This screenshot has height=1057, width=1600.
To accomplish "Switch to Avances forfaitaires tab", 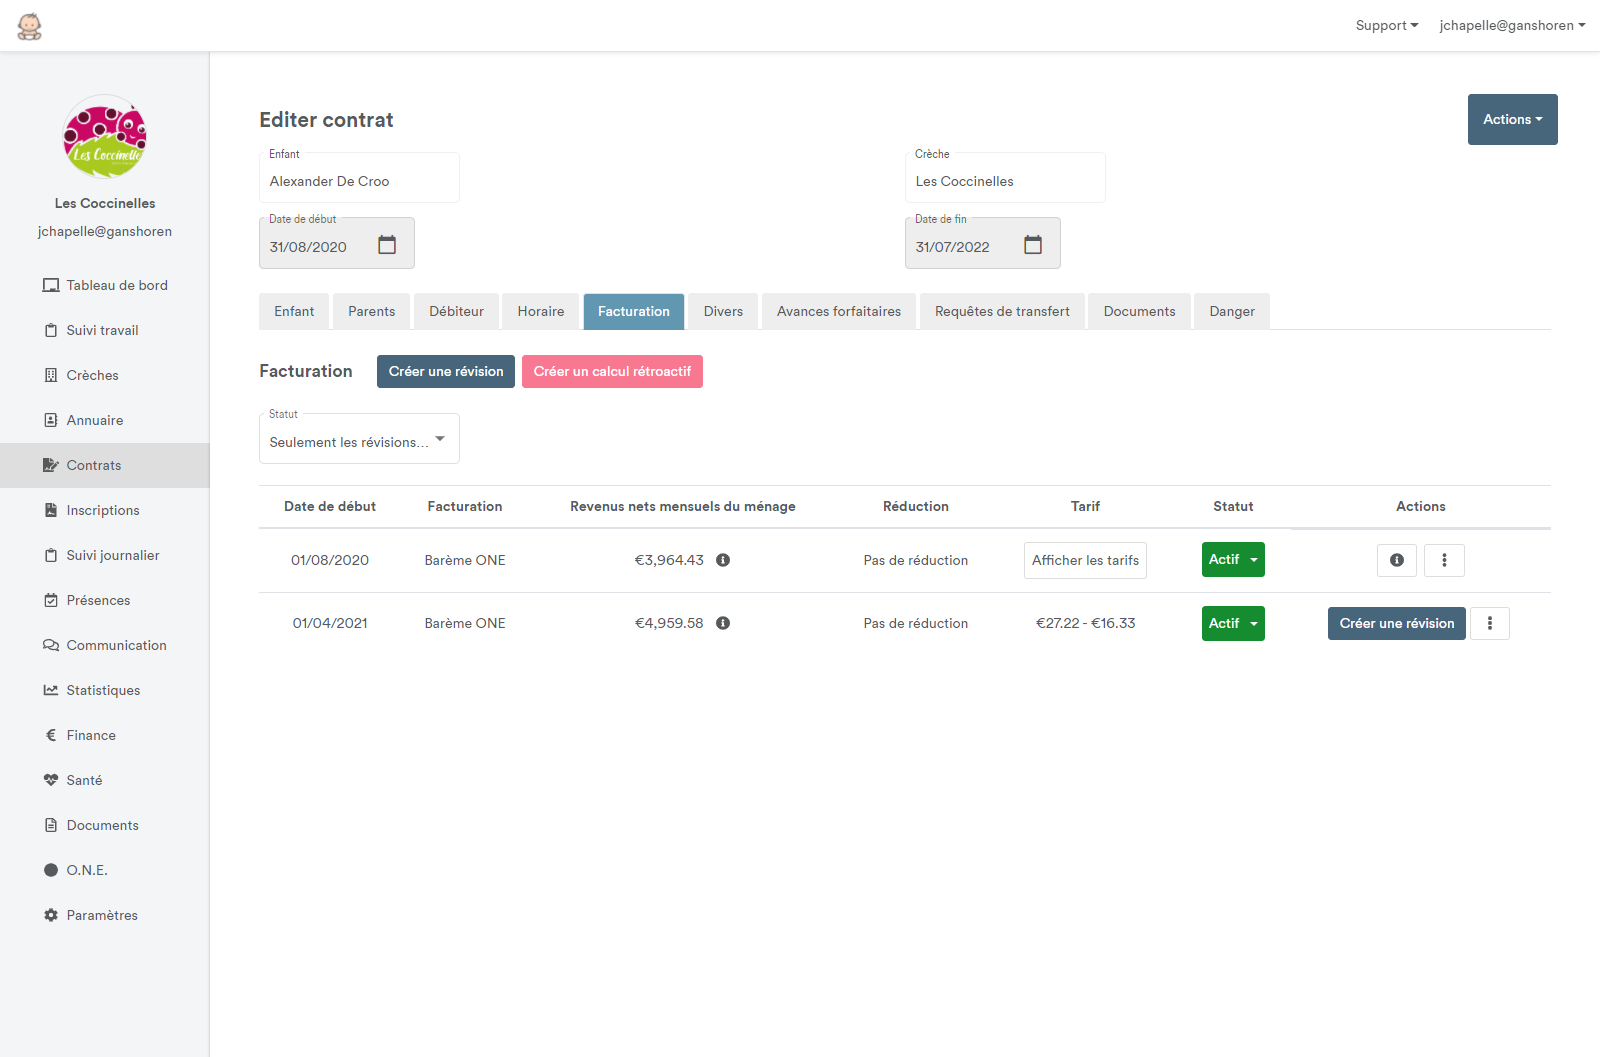I will [x=838, y=311].
